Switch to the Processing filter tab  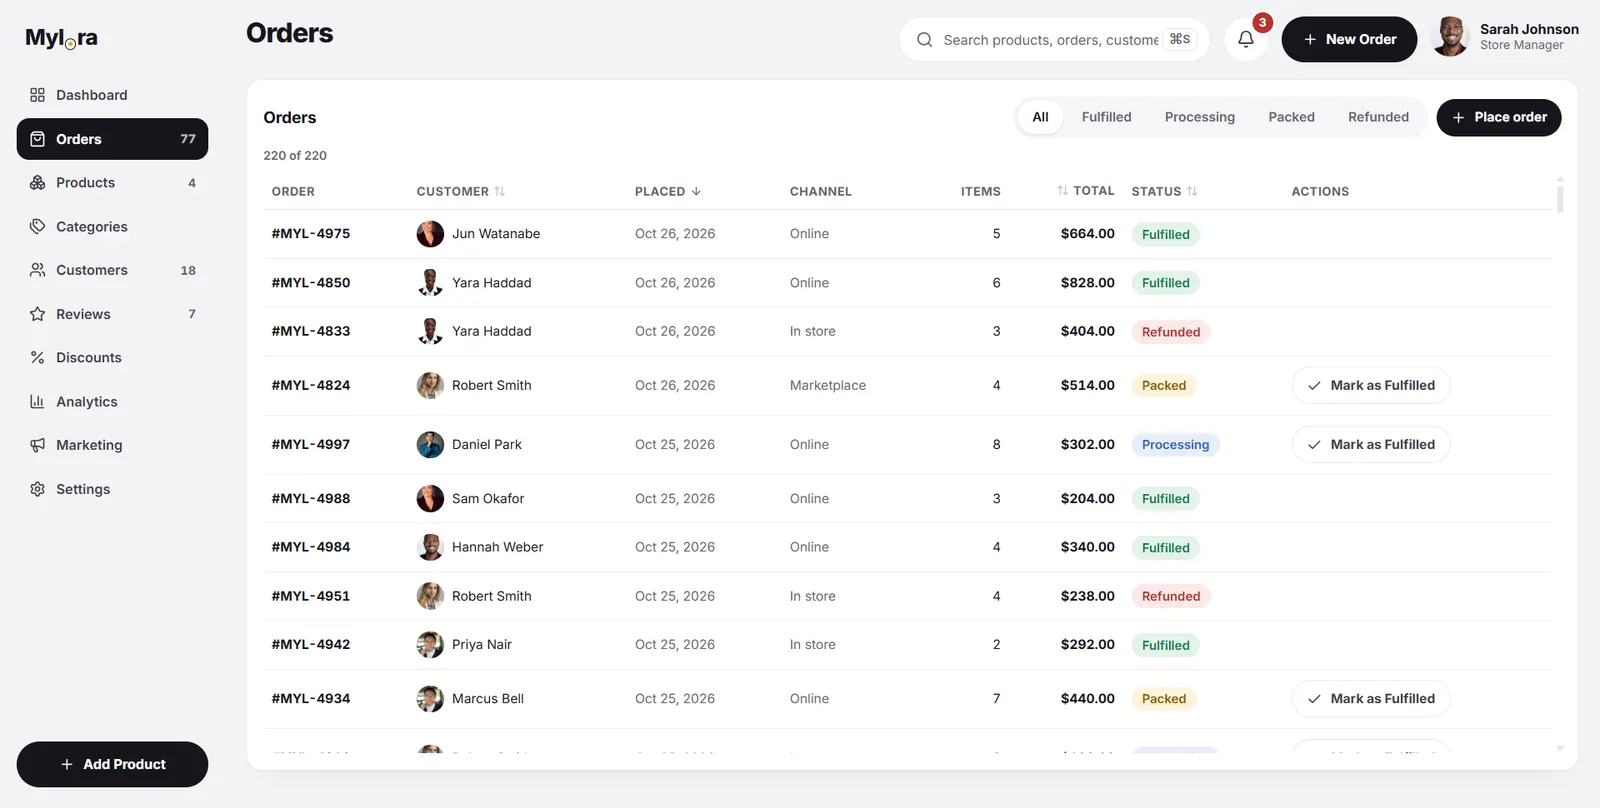coord(1199,117)
